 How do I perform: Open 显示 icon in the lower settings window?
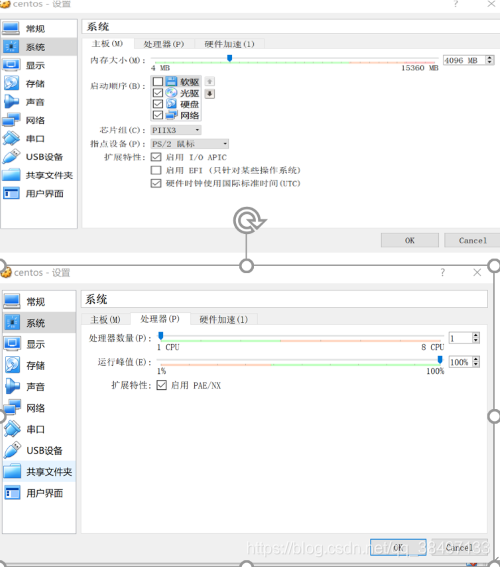(12, 344)
